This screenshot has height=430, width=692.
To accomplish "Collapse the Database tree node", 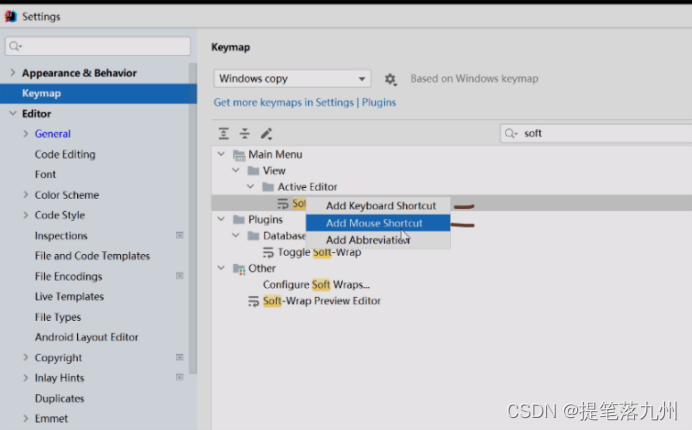I will tap(236, 235).
